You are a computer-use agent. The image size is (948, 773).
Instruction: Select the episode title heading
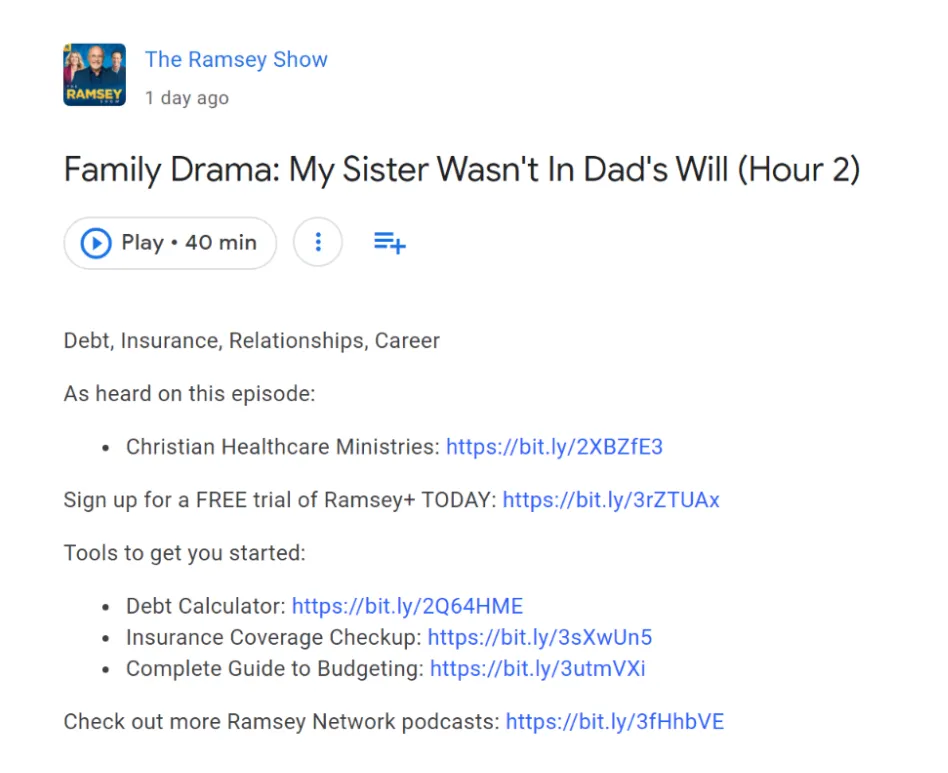[x=461, y=170]
